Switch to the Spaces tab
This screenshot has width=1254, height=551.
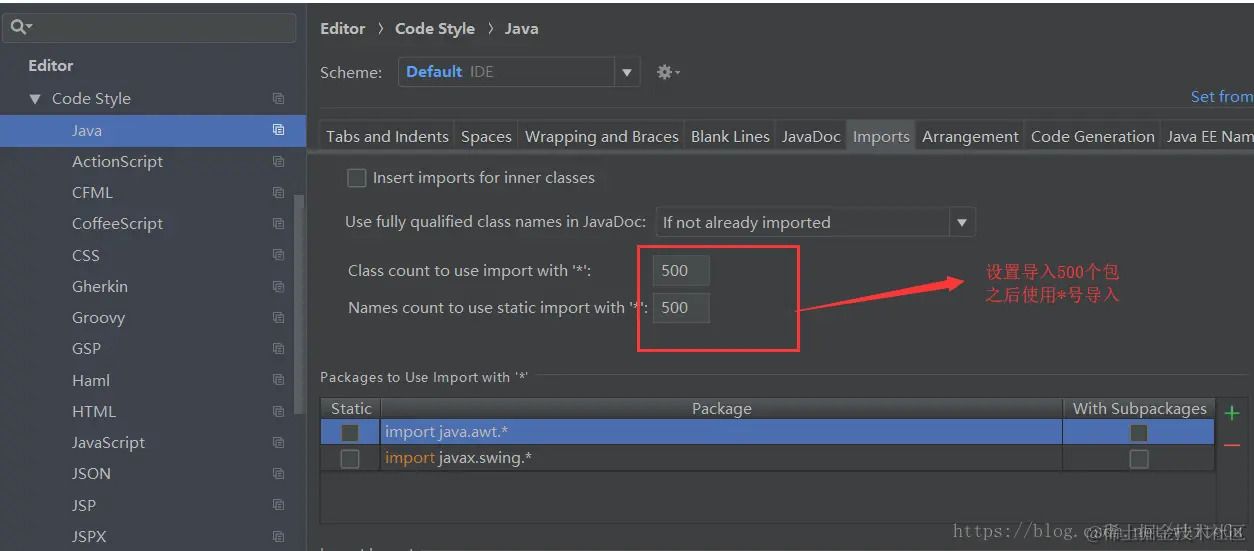pos(486,137)
